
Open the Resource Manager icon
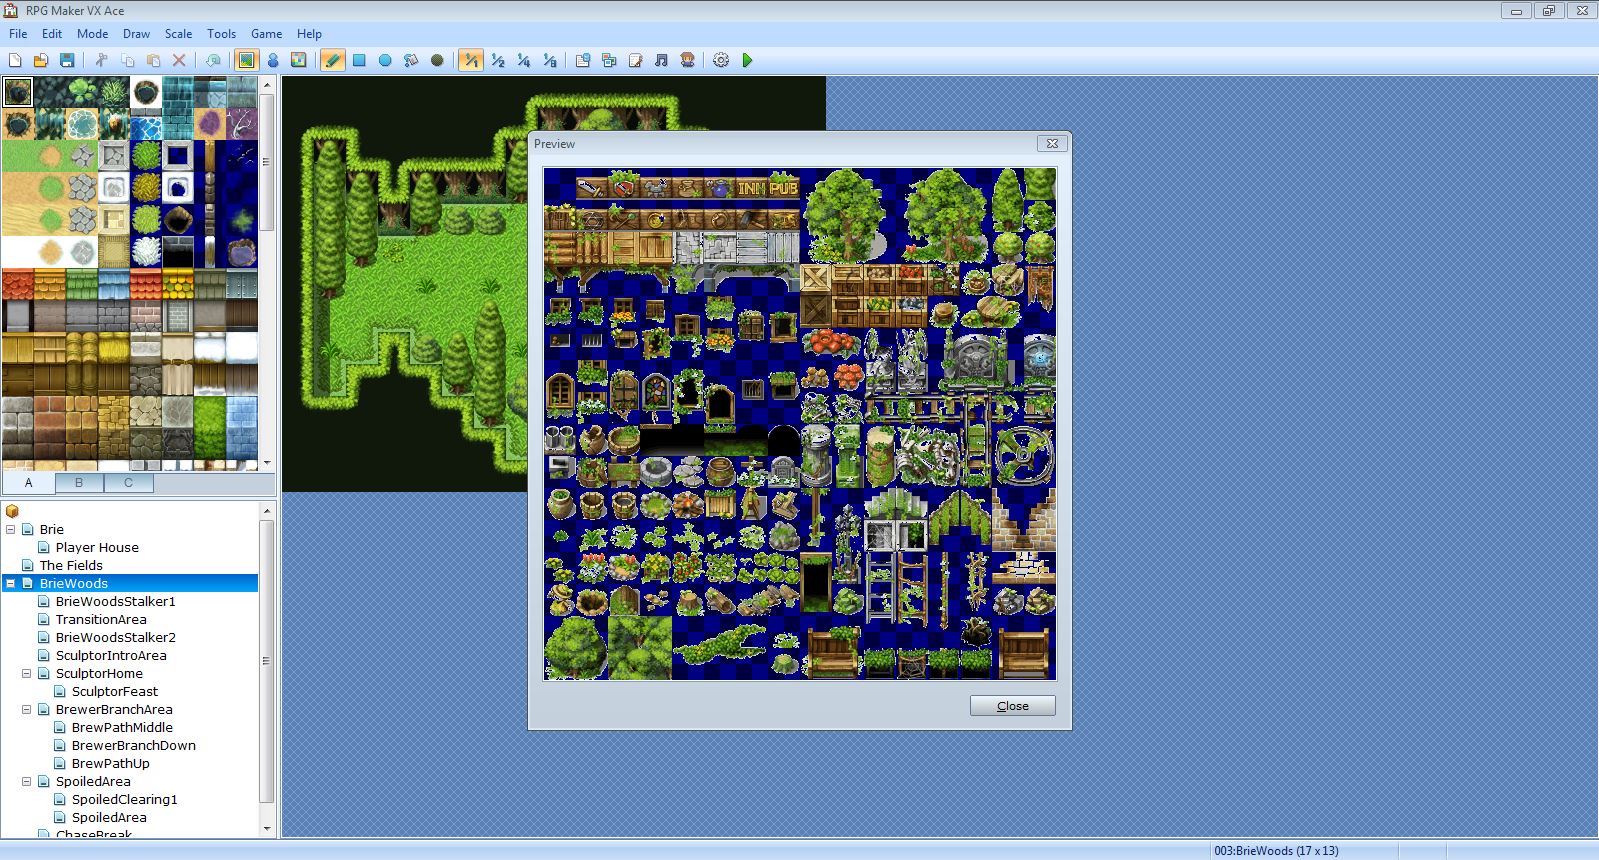(x=609, y=60)
